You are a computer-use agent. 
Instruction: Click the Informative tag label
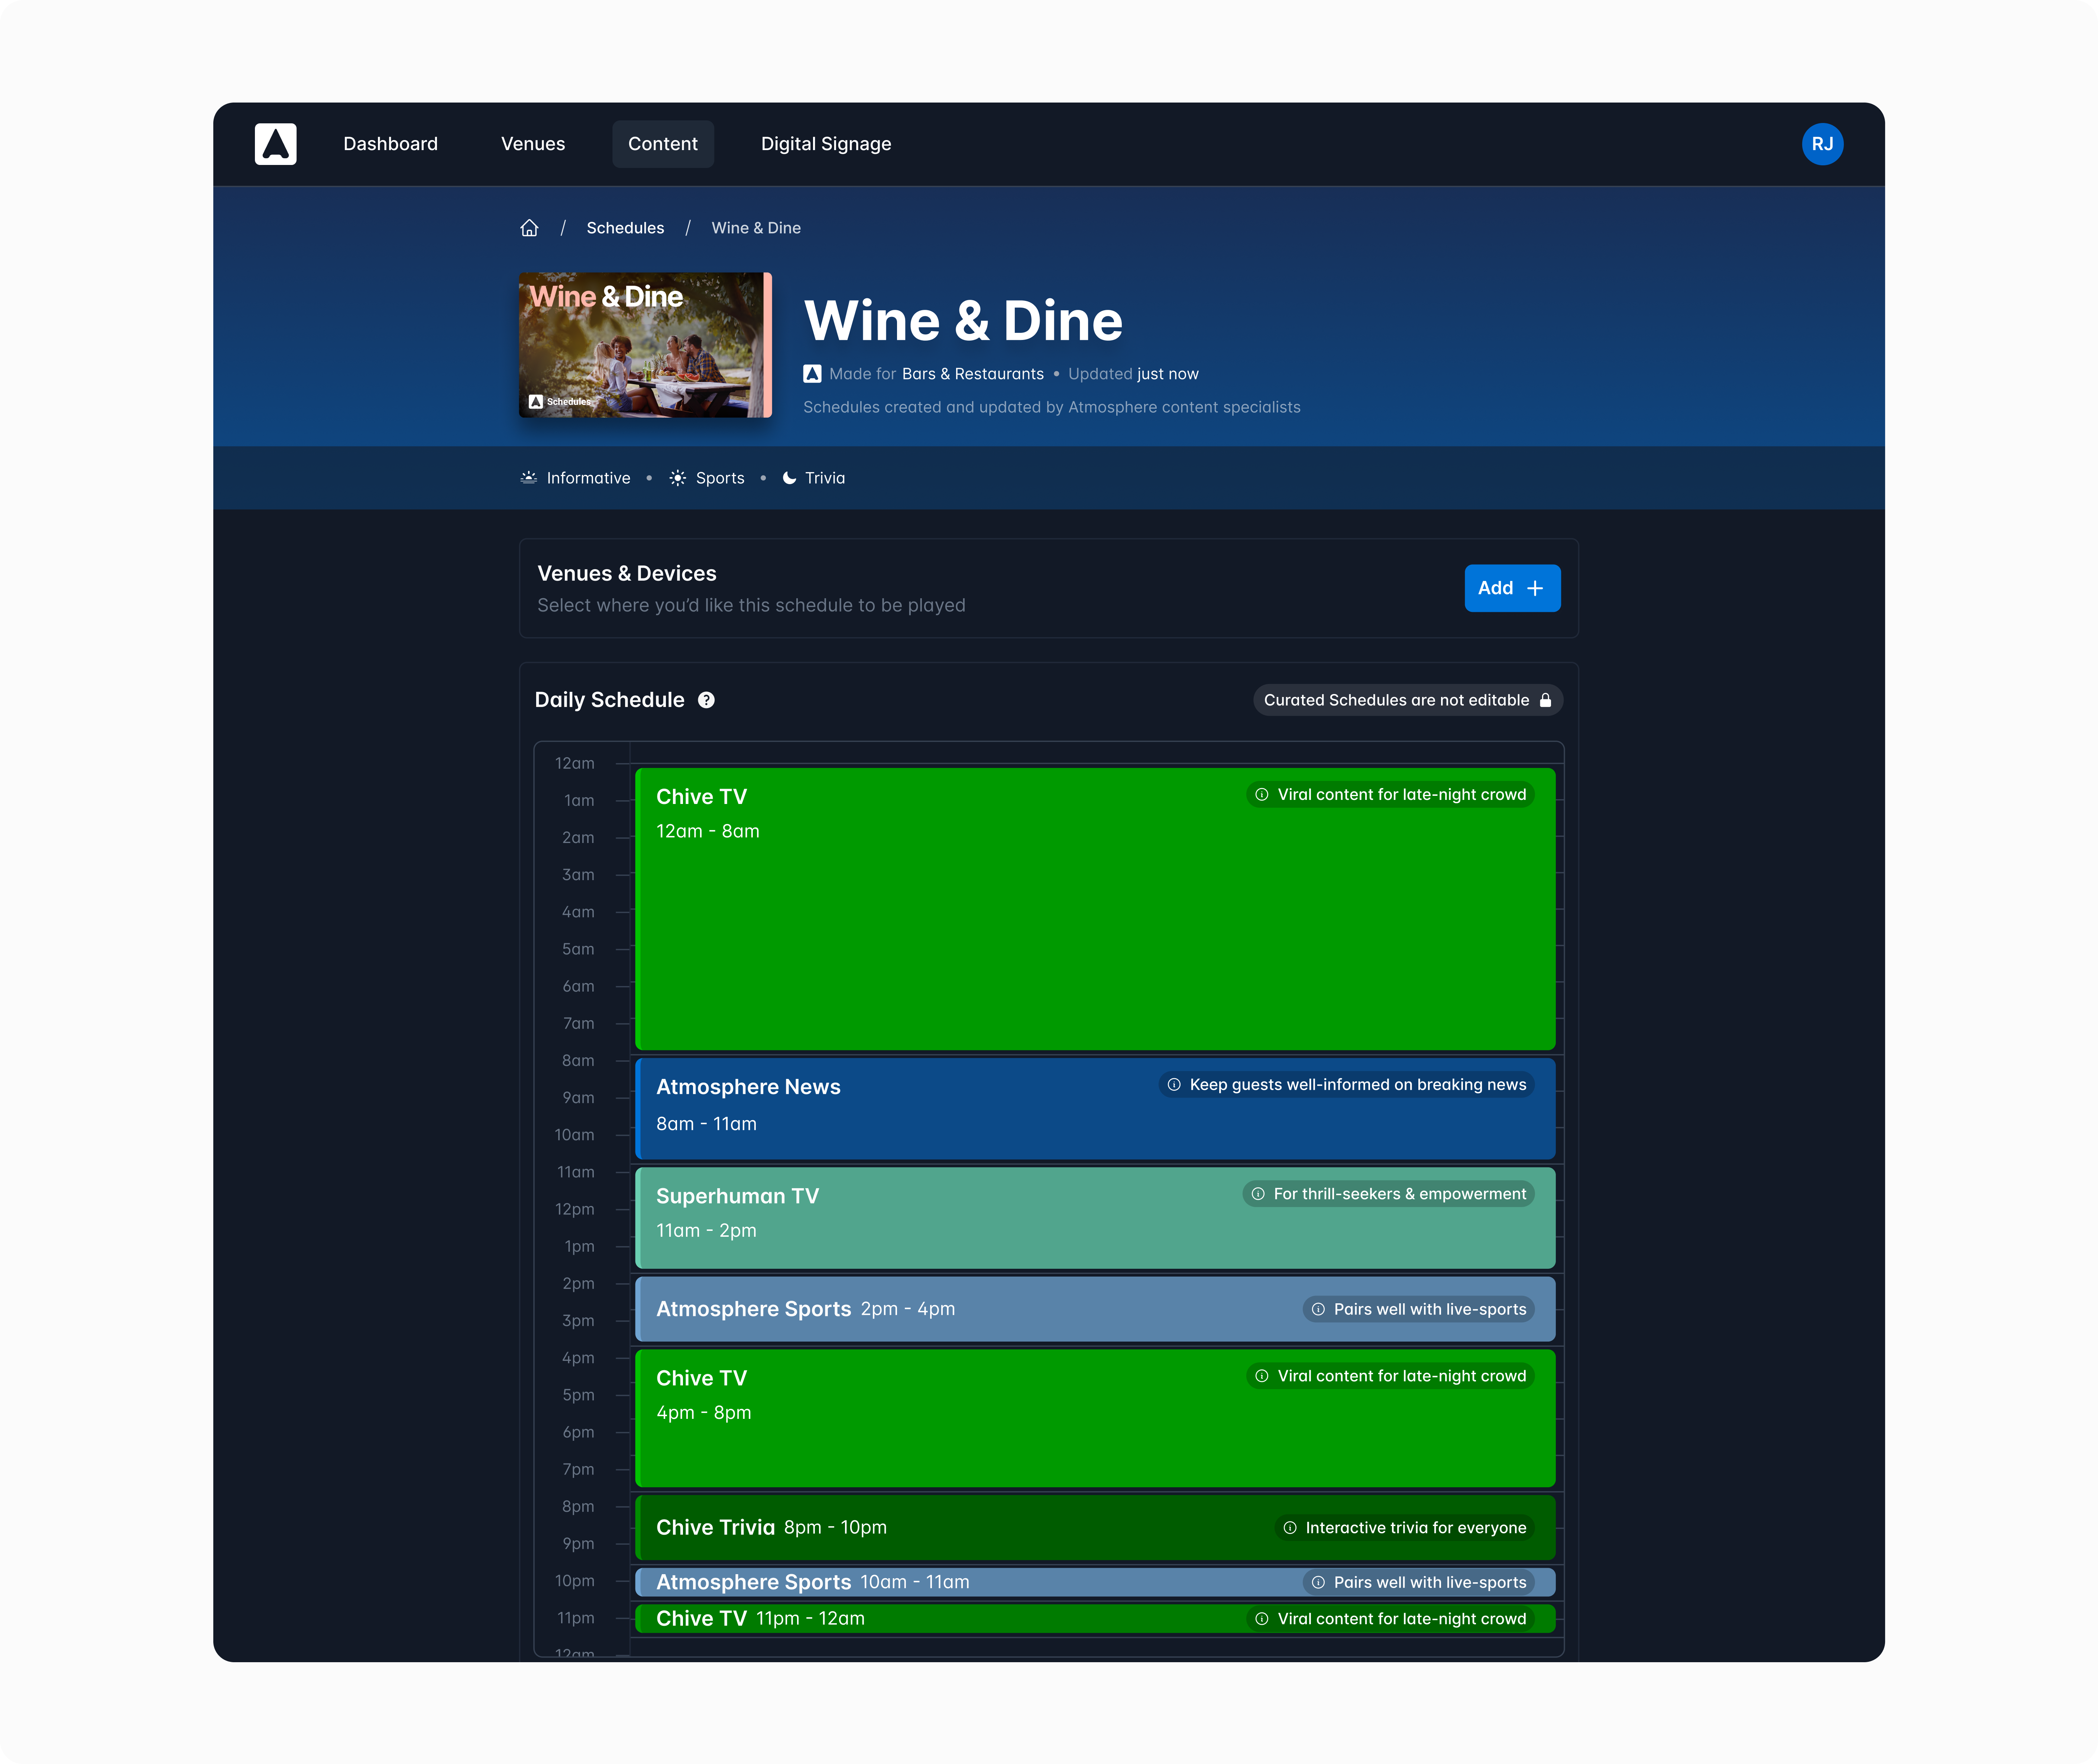click(588, 478)
